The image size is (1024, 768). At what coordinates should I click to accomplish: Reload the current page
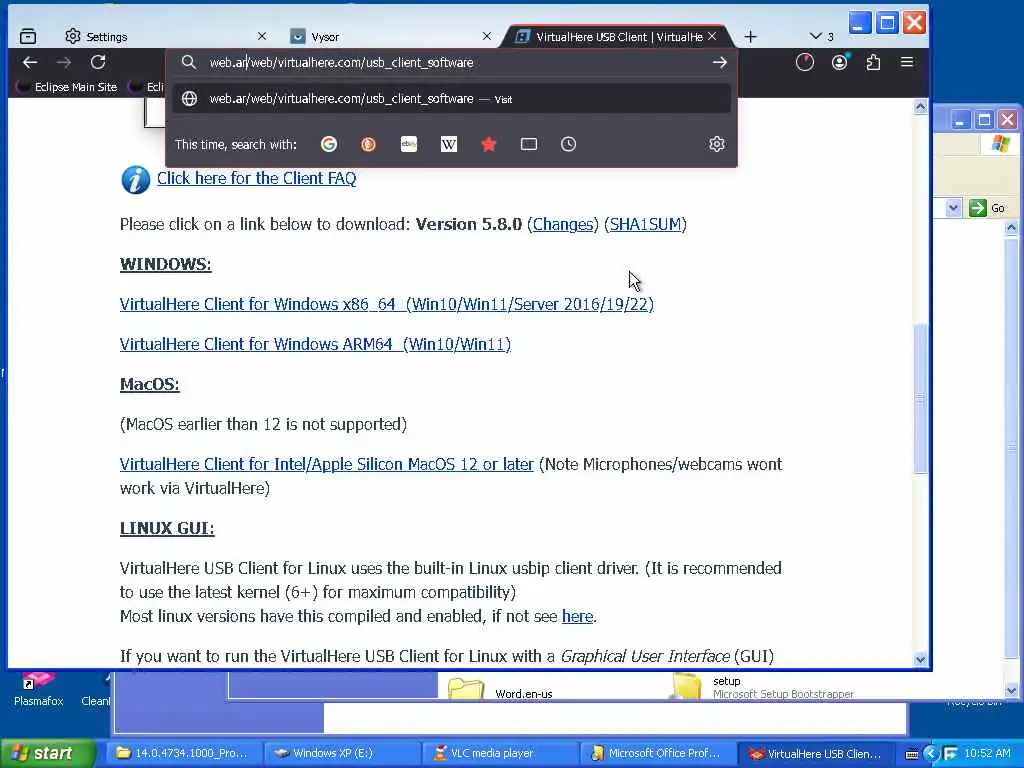tap(98, 62)
